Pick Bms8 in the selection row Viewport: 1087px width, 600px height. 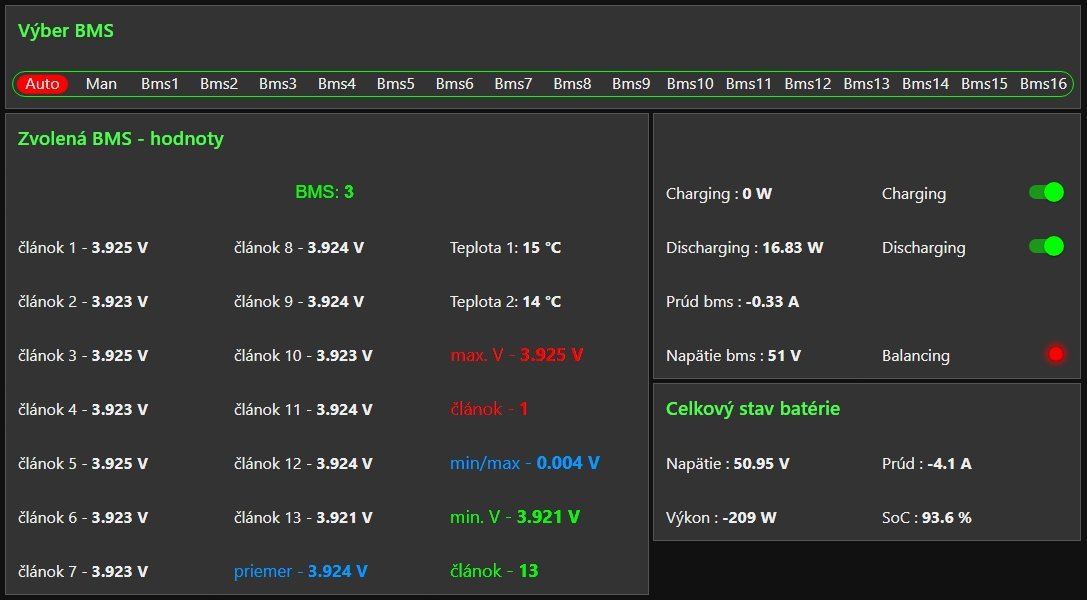click(x=572, y=84)
